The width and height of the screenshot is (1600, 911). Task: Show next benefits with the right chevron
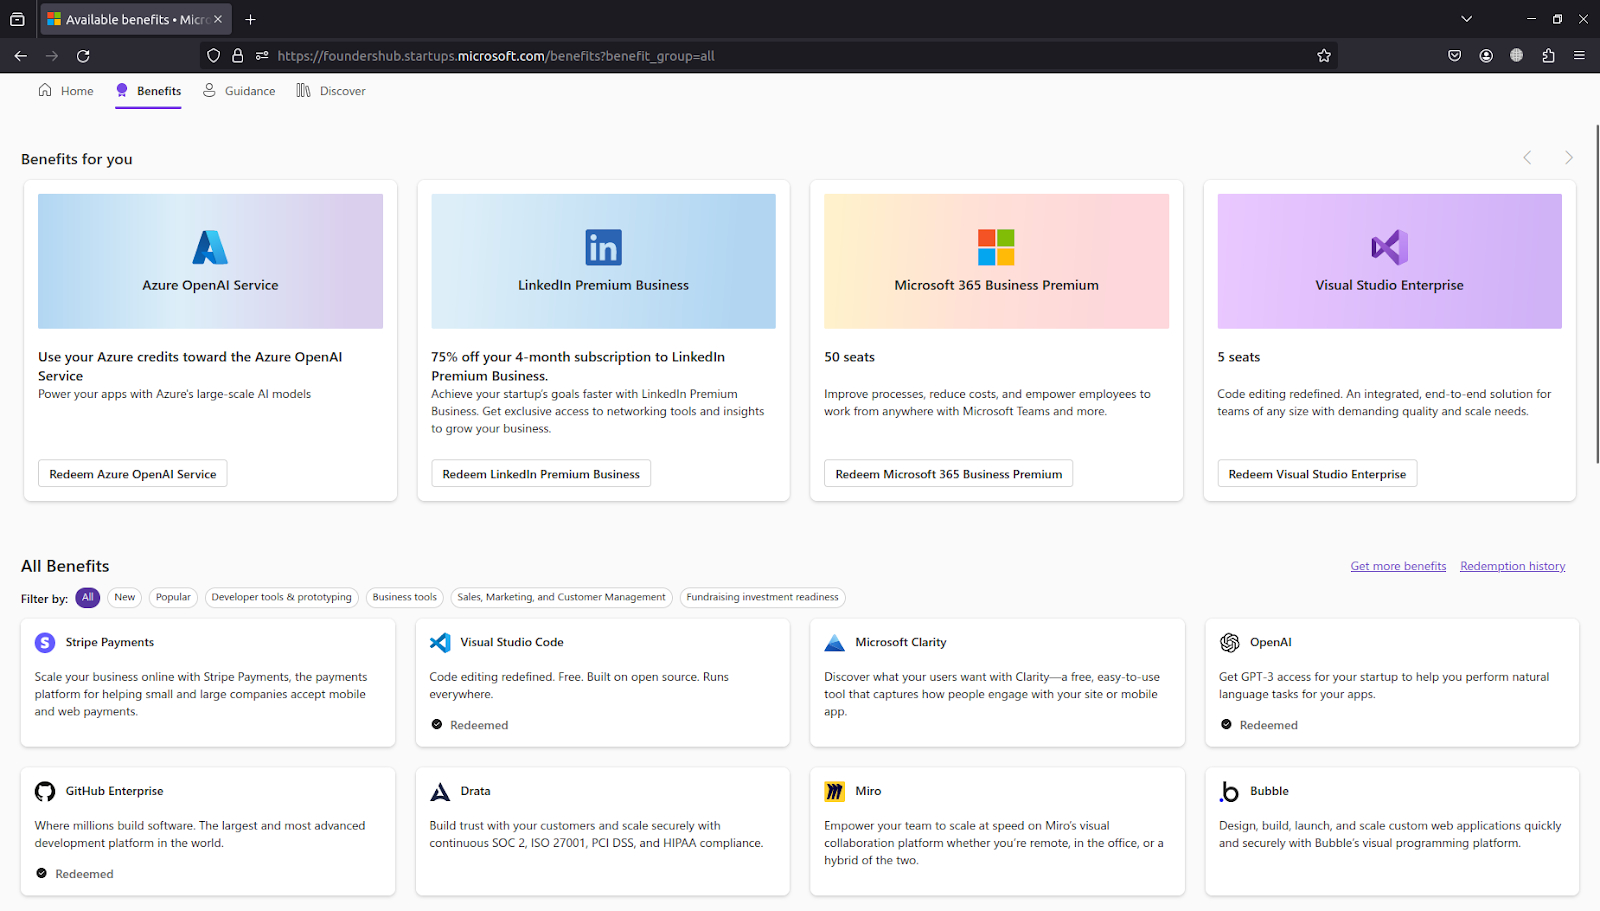tap(1568, 158)
